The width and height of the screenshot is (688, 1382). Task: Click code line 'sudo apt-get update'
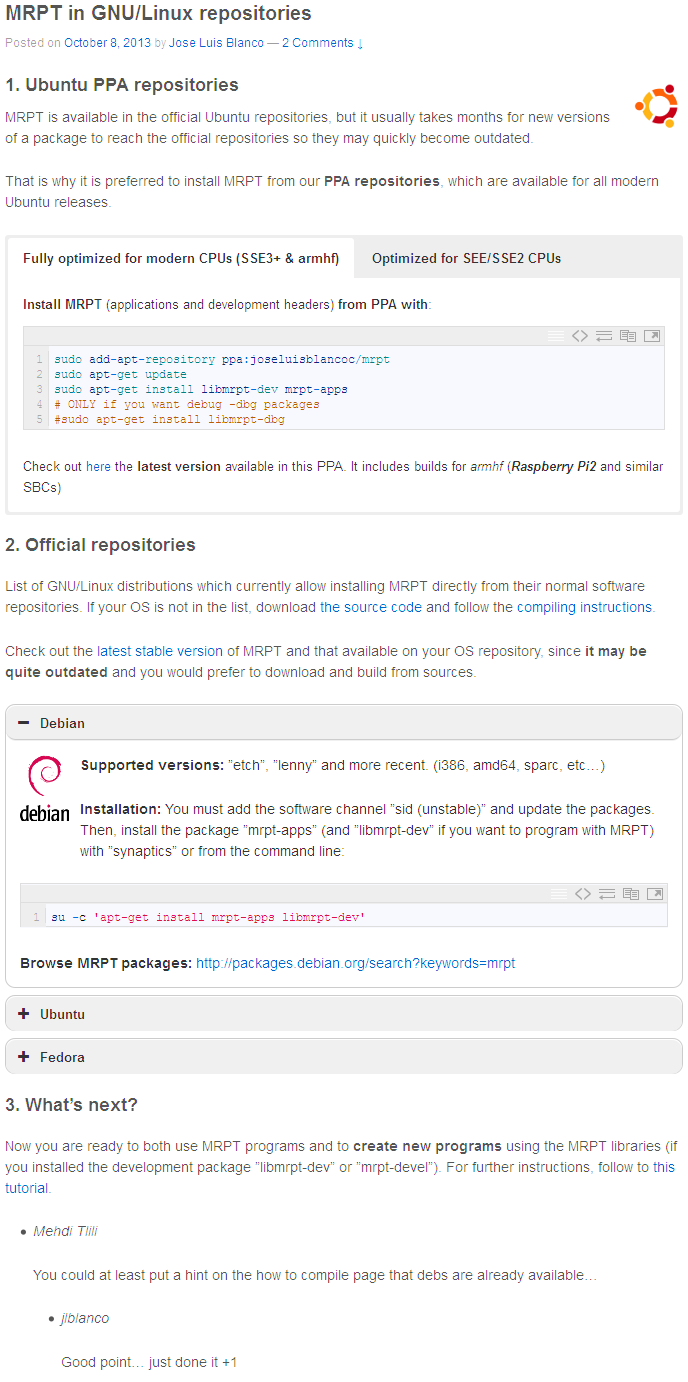120,374
